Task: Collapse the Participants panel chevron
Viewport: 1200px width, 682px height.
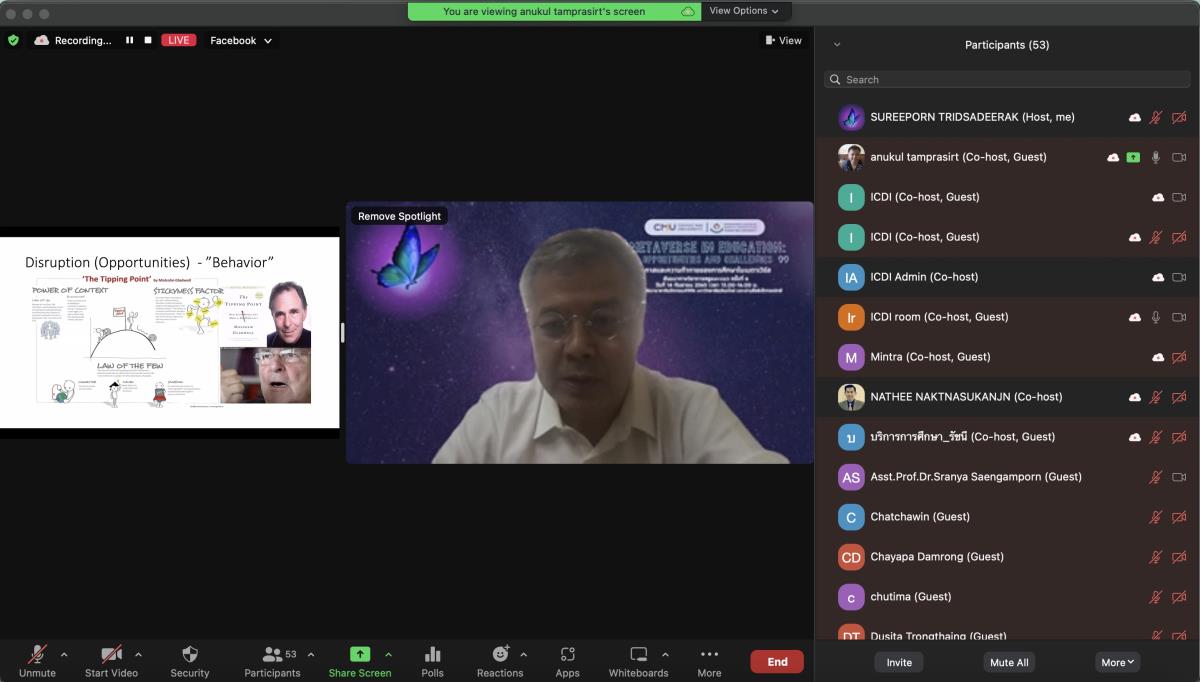Action: [x=837, y=44]
